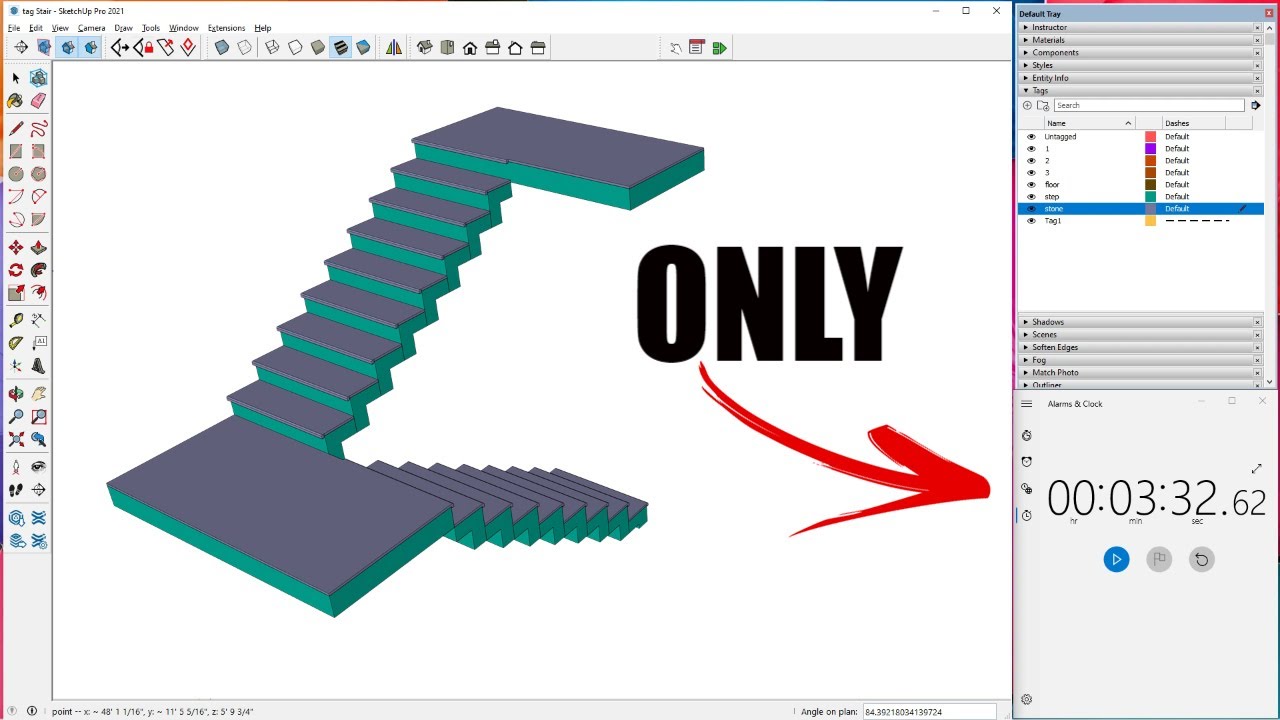Toggle visibility of tag 3

(1031, 173)
